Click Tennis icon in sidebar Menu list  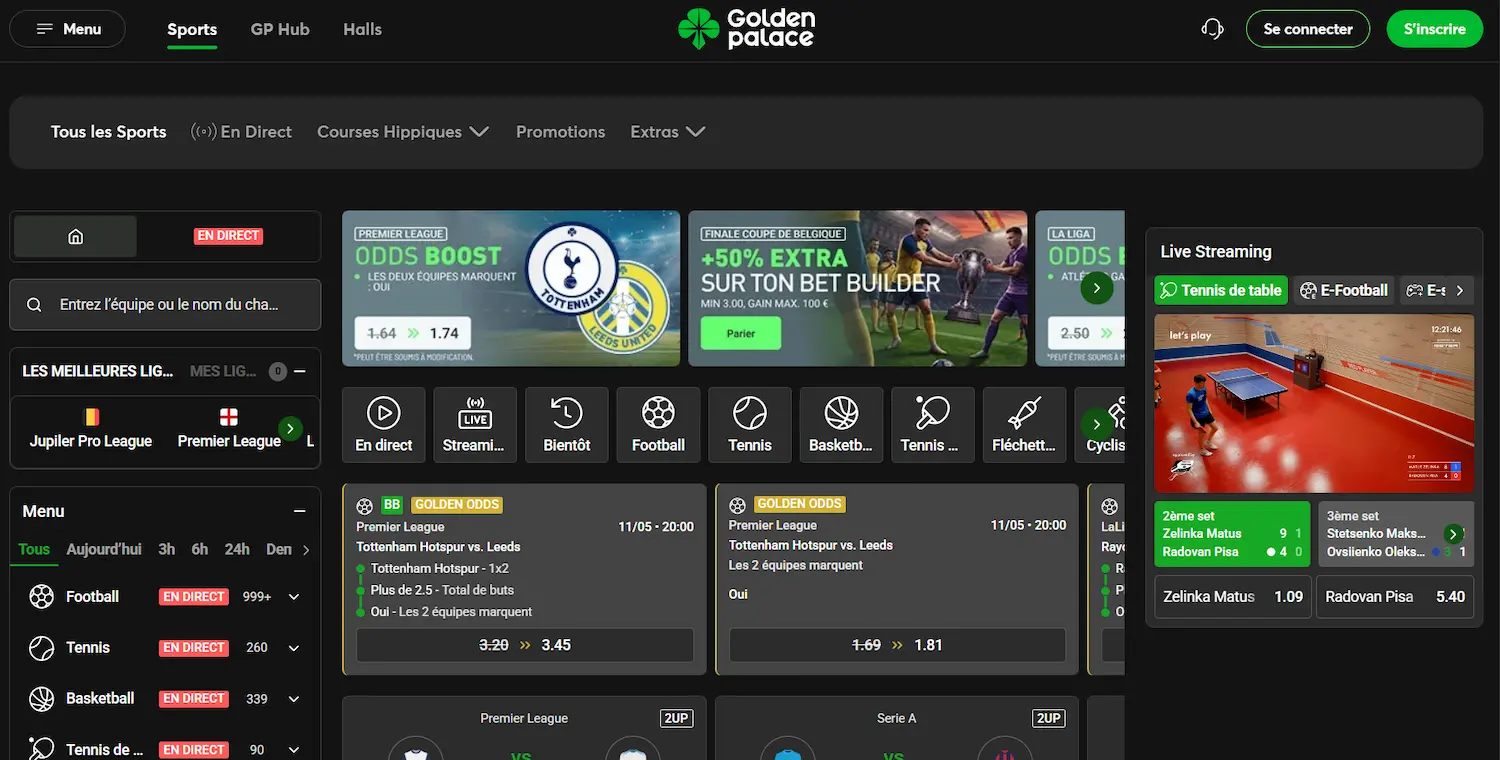(x=42, y=648)
